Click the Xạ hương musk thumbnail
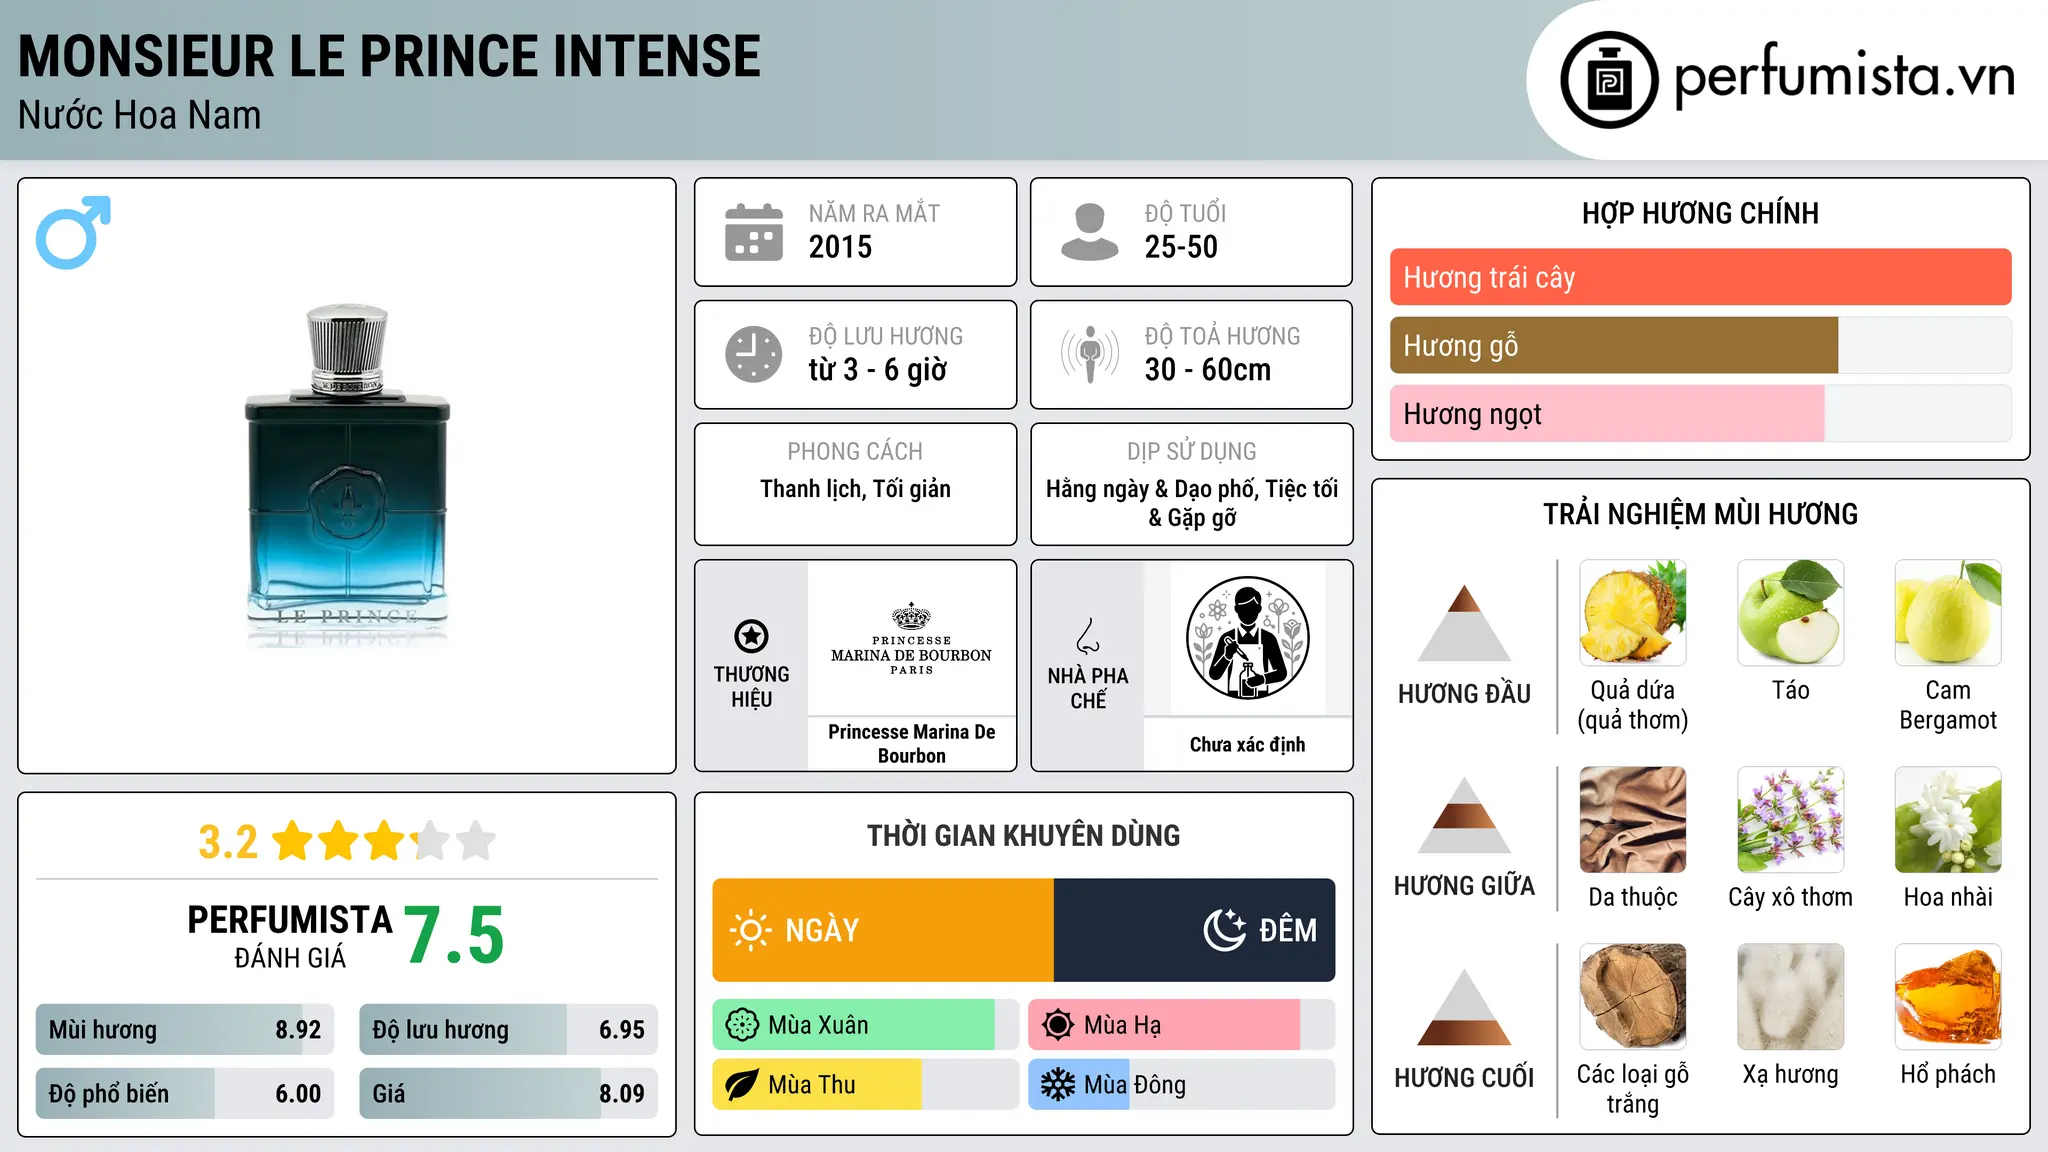This screenshot has width=2048, height=1152. 1790,997
